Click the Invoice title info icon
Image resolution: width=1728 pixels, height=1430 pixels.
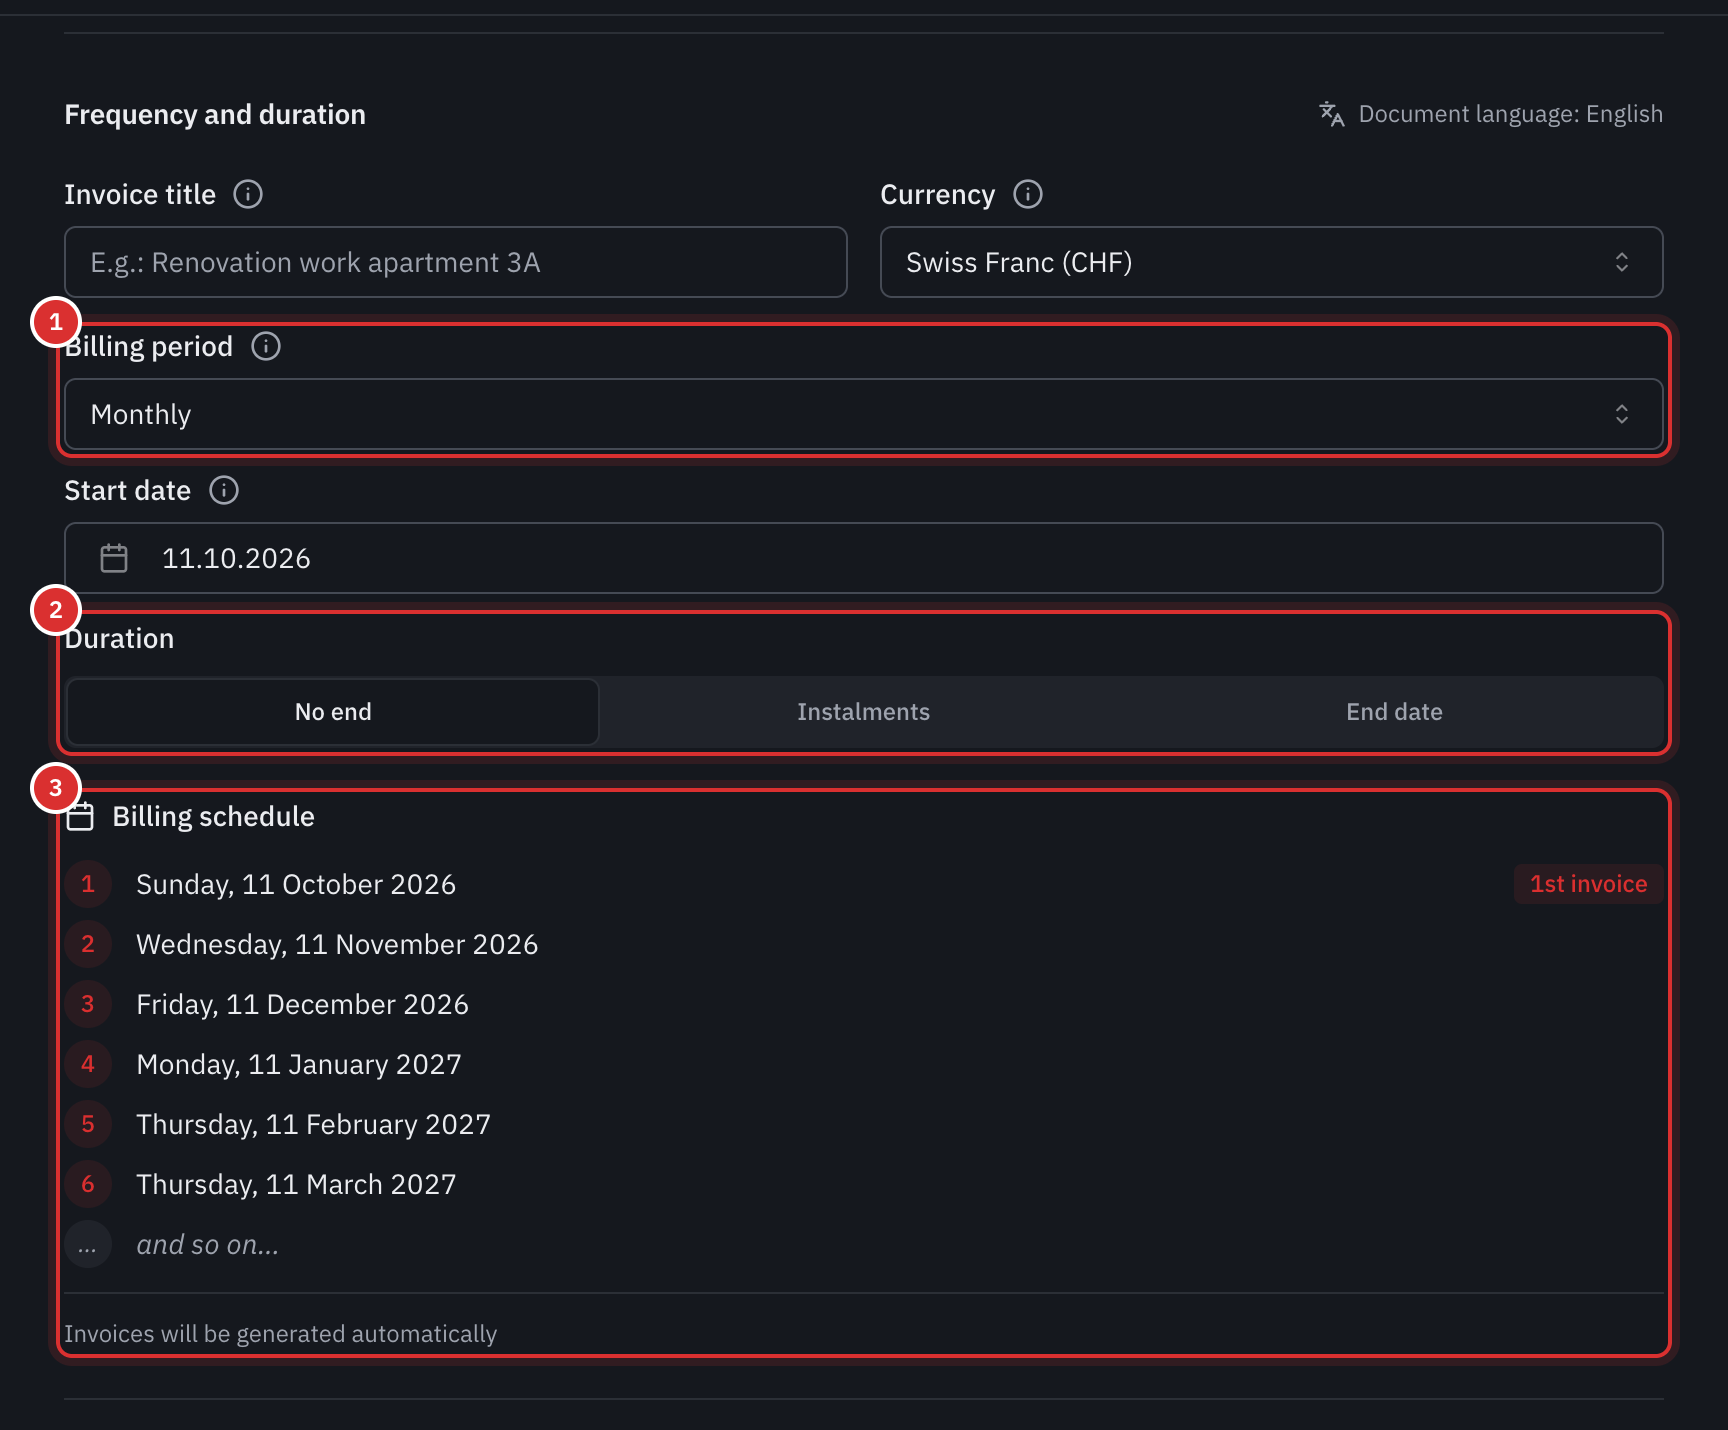[x=248, y=194]
